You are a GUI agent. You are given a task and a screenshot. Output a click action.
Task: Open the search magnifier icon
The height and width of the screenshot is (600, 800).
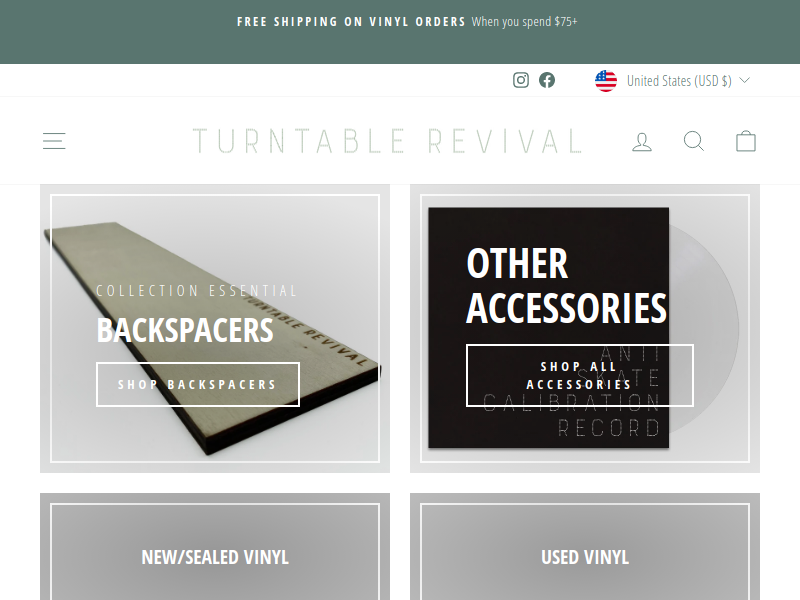[x=694, y=141]
